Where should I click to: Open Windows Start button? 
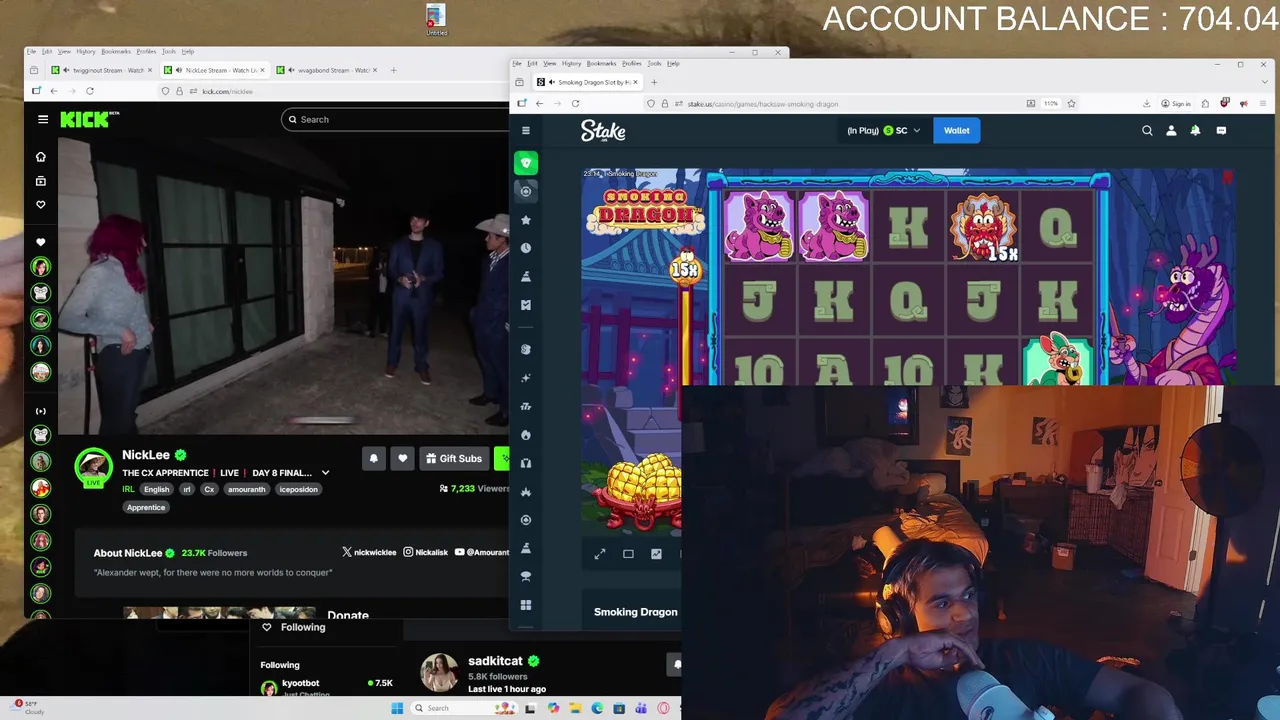coord(397,708)
